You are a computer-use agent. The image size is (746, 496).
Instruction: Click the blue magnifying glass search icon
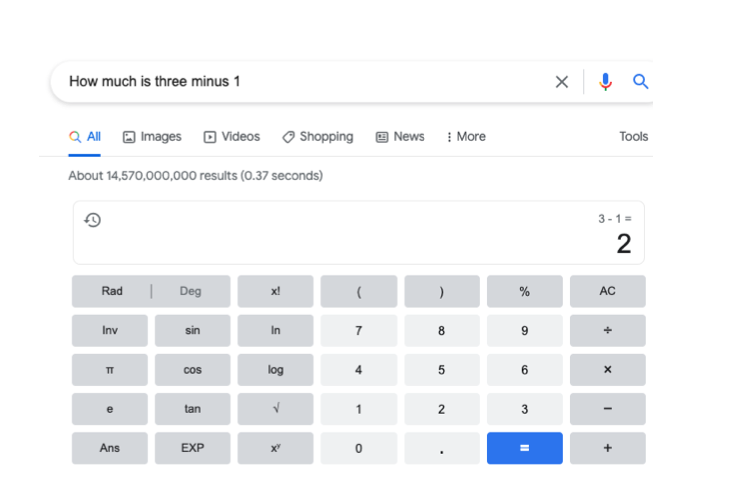(641, 82)
